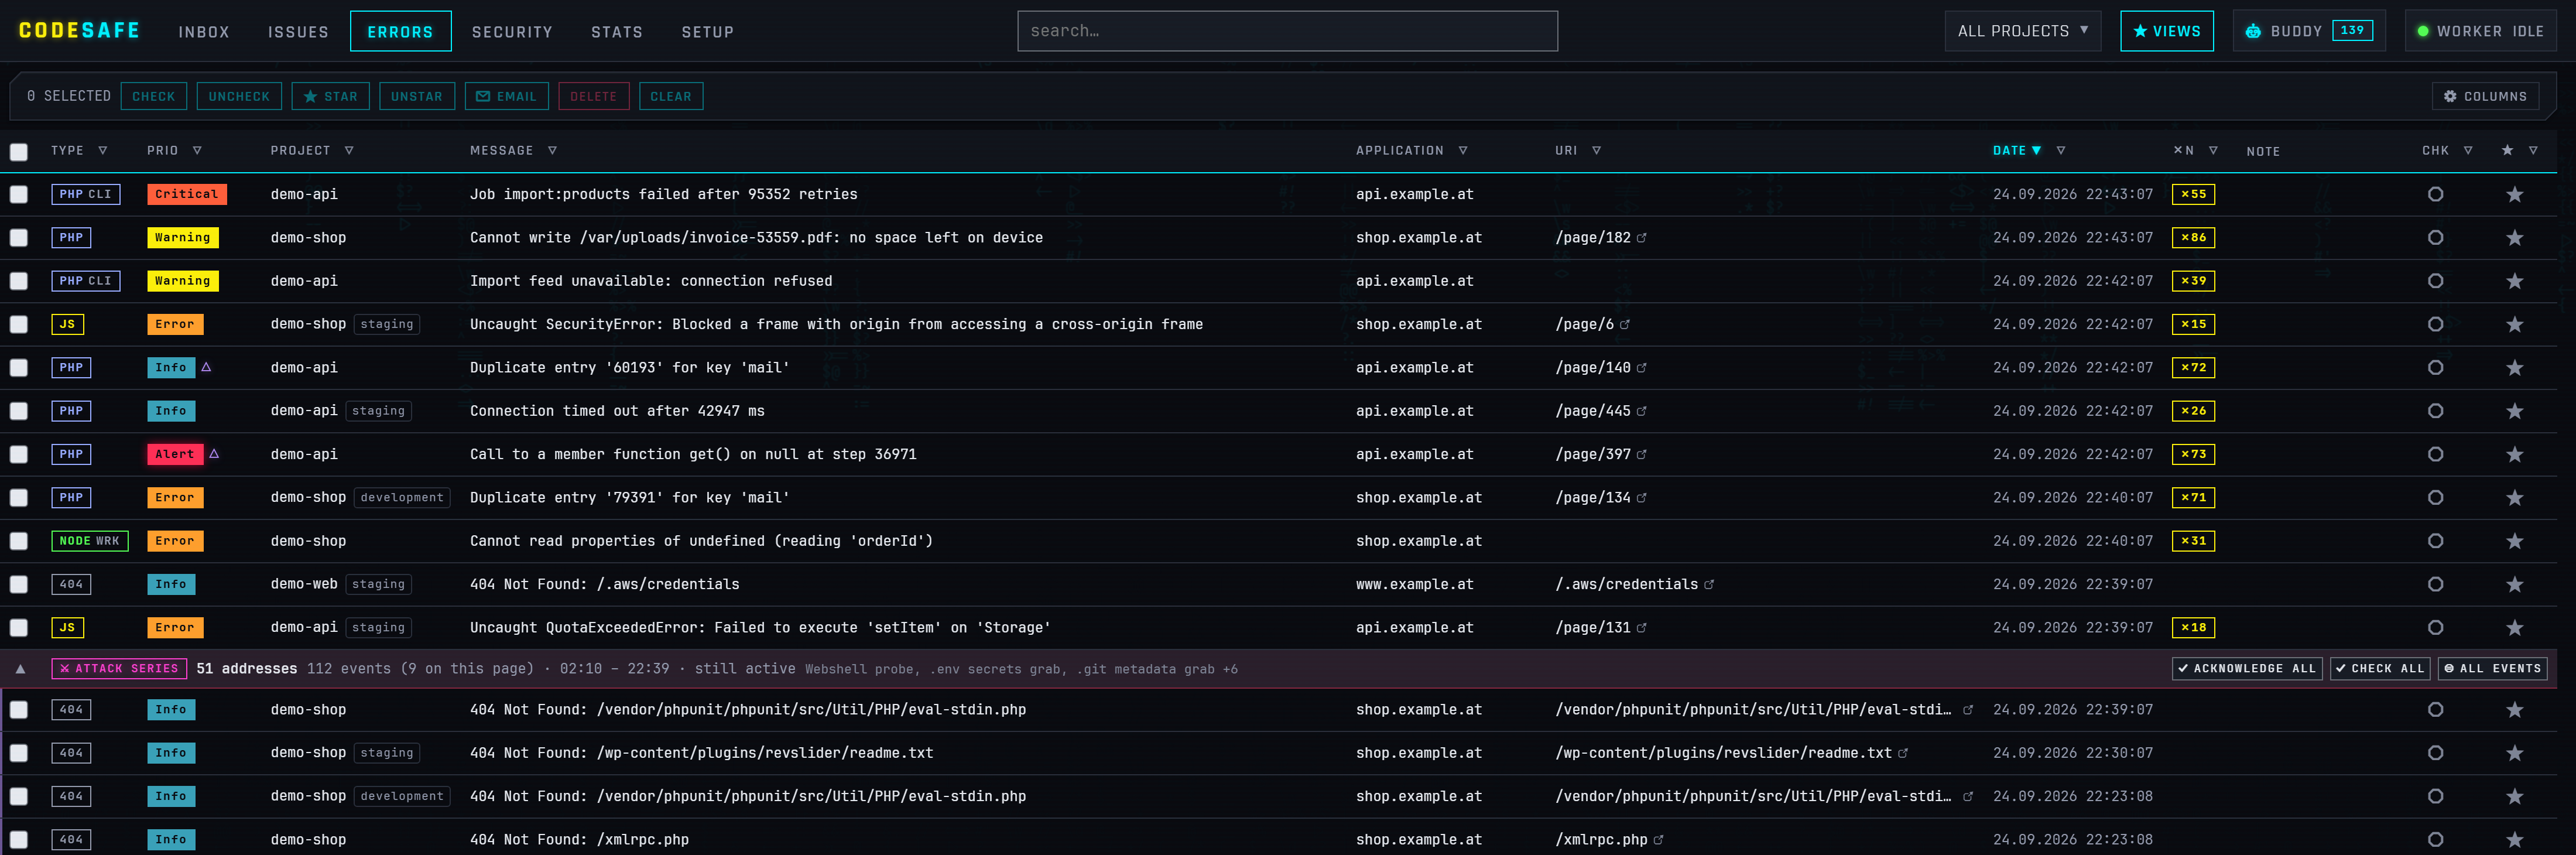Click the Buddy robot icon
Viewport: 2576px width, 855px height.
(2252, 31)
